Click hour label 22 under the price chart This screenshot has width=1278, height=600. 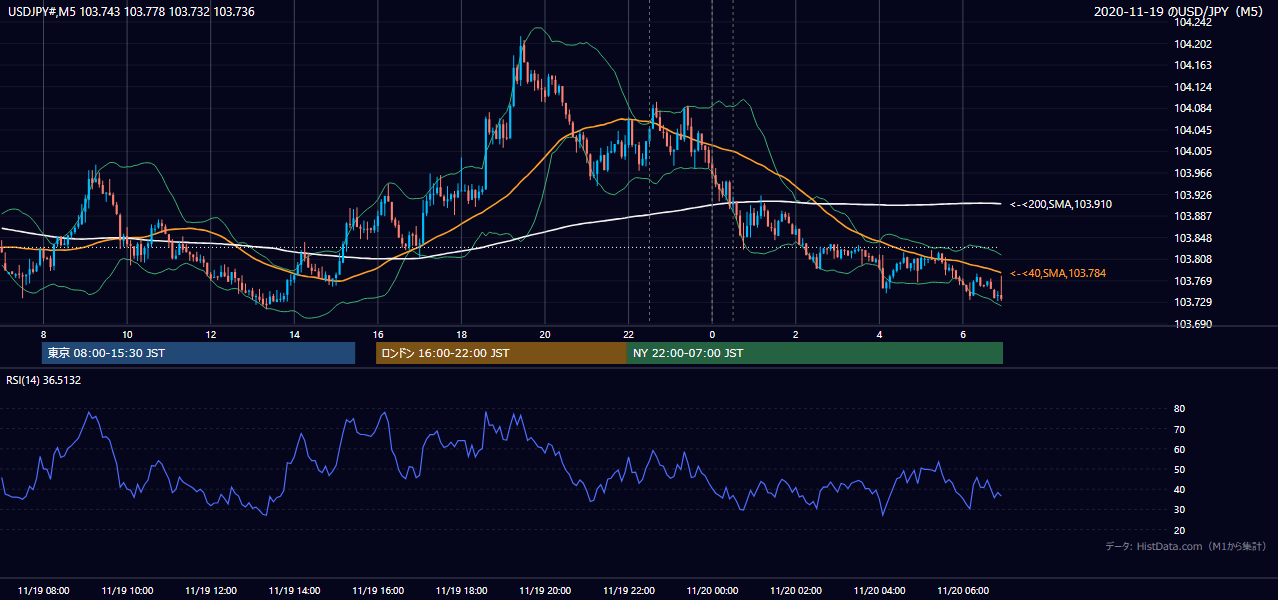pos(629,333)
